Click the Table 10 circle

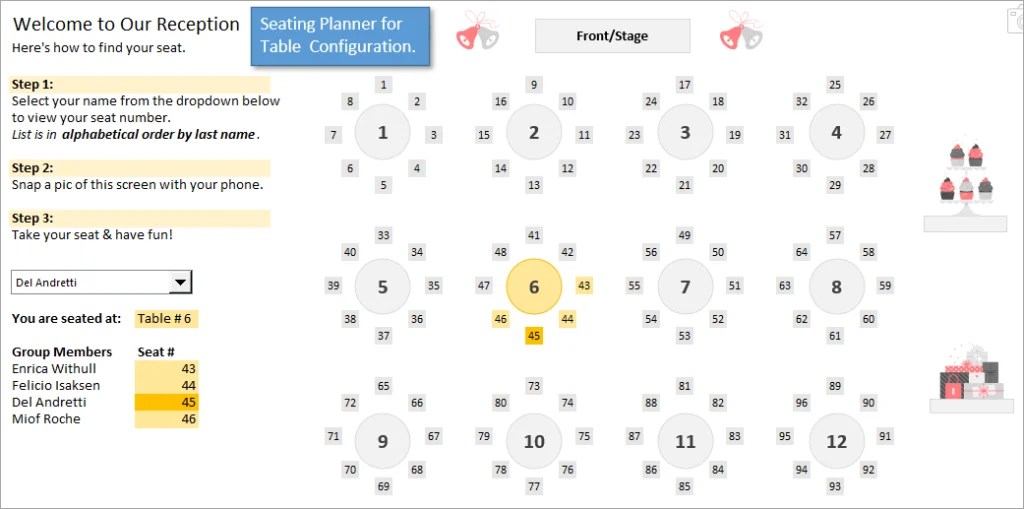point(534,441)
